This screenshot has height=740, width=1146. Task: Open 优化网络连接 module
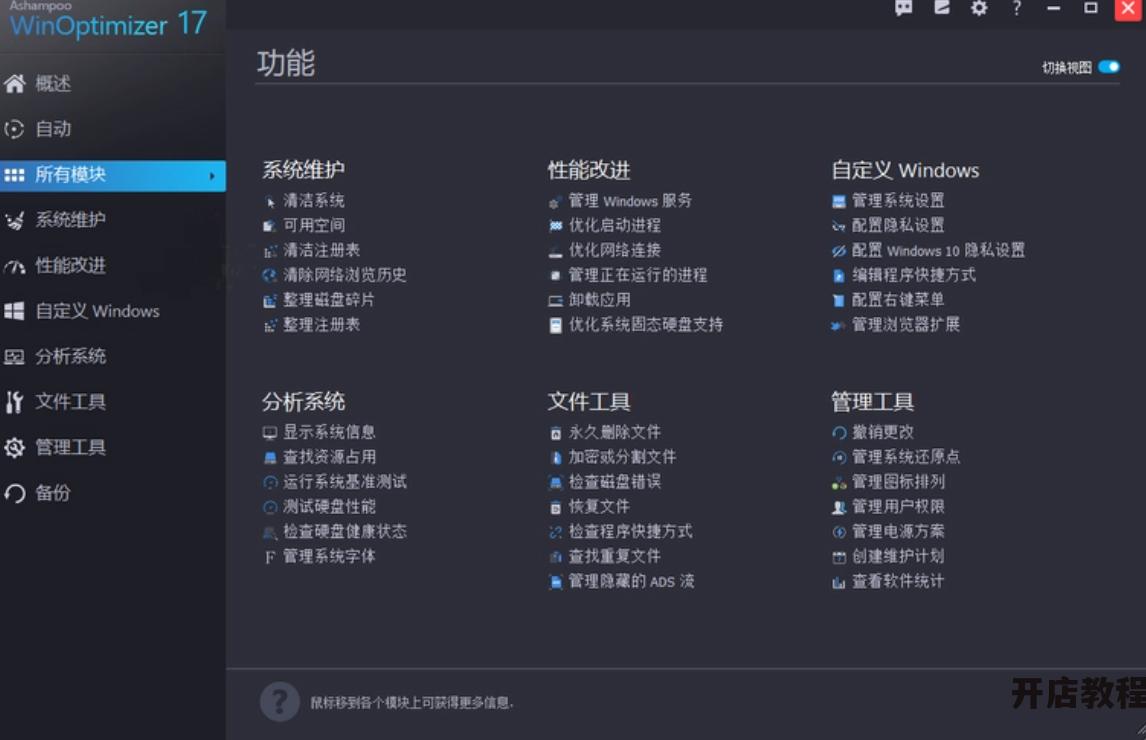615,250
